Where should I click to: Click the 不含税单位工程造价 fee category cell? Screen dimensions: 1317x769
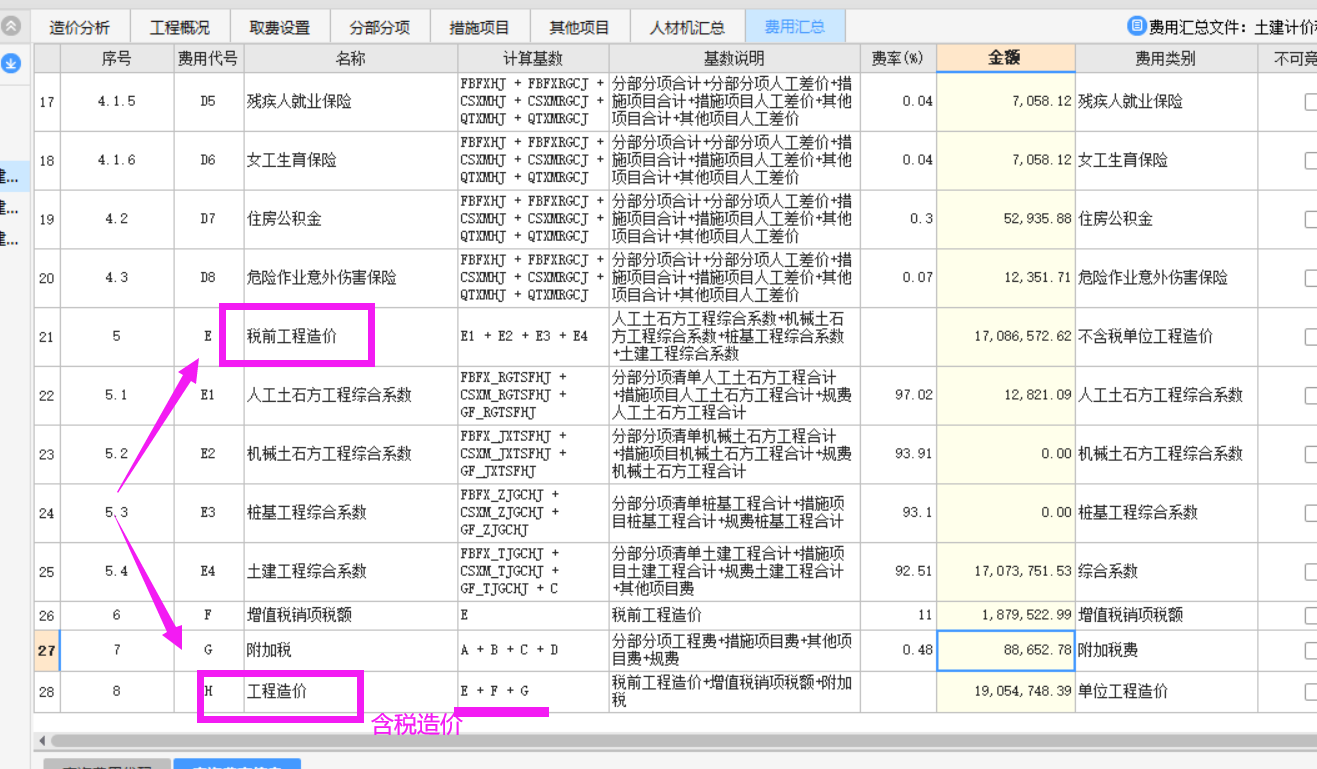1166,337
